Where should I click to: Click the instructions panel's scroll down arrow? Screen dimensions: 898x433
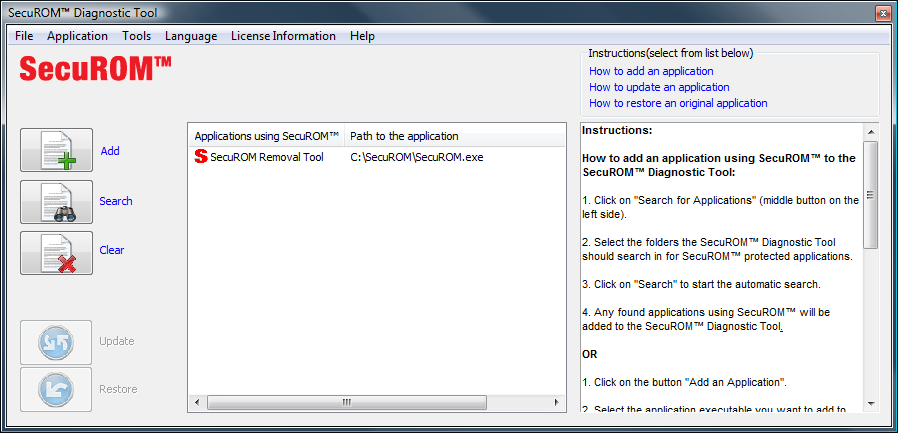pyautogui.click(x=871, y=404)
